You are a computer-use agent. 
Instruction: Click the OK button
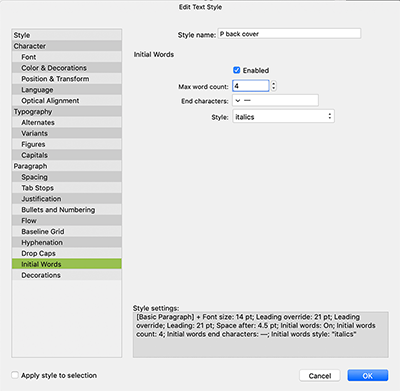(x=368, y=376)
